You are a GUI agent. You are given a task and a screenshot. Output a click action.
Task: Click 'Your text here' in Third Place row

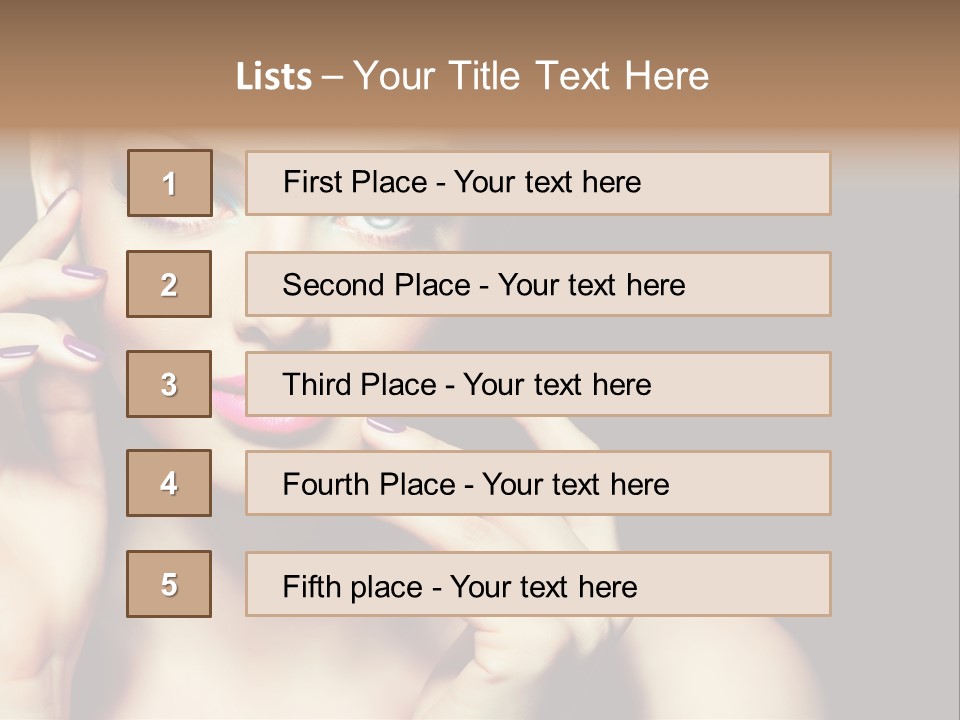tap(557, 385)
